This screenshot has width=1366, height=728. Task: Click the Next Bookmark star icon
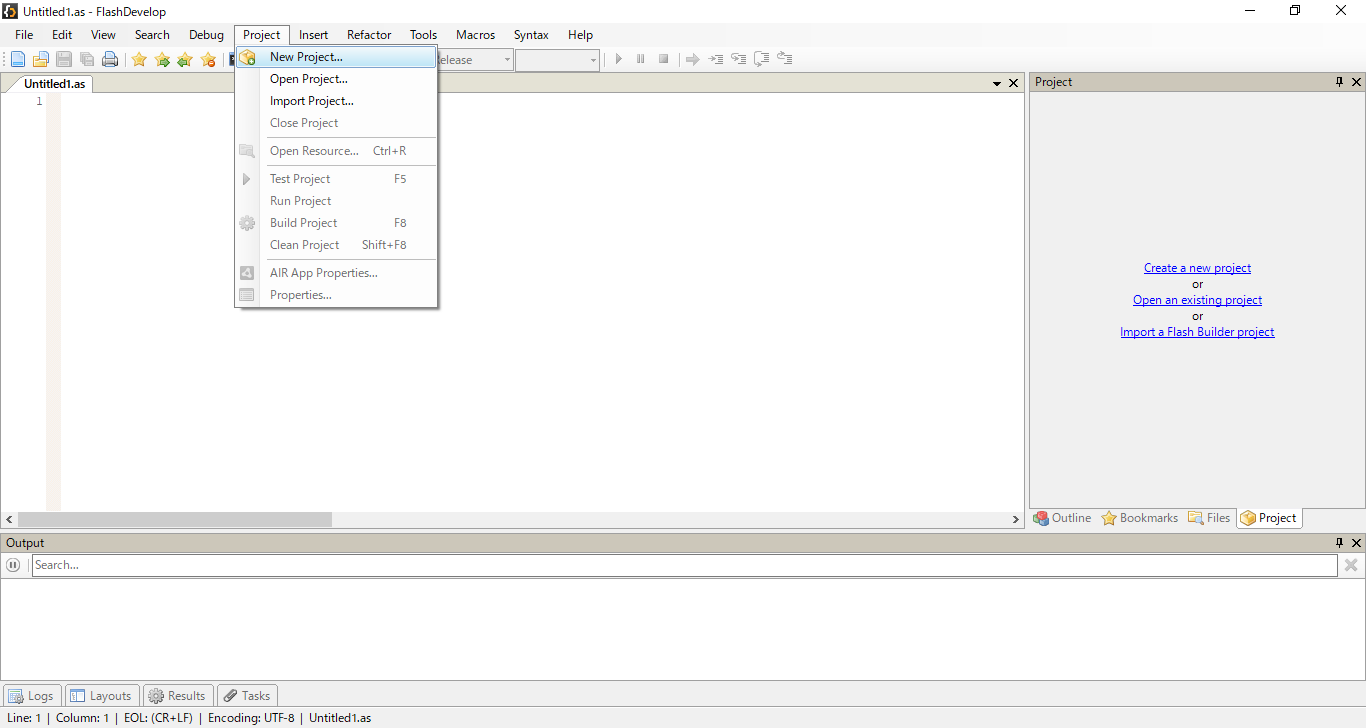(x=162, y=59)
